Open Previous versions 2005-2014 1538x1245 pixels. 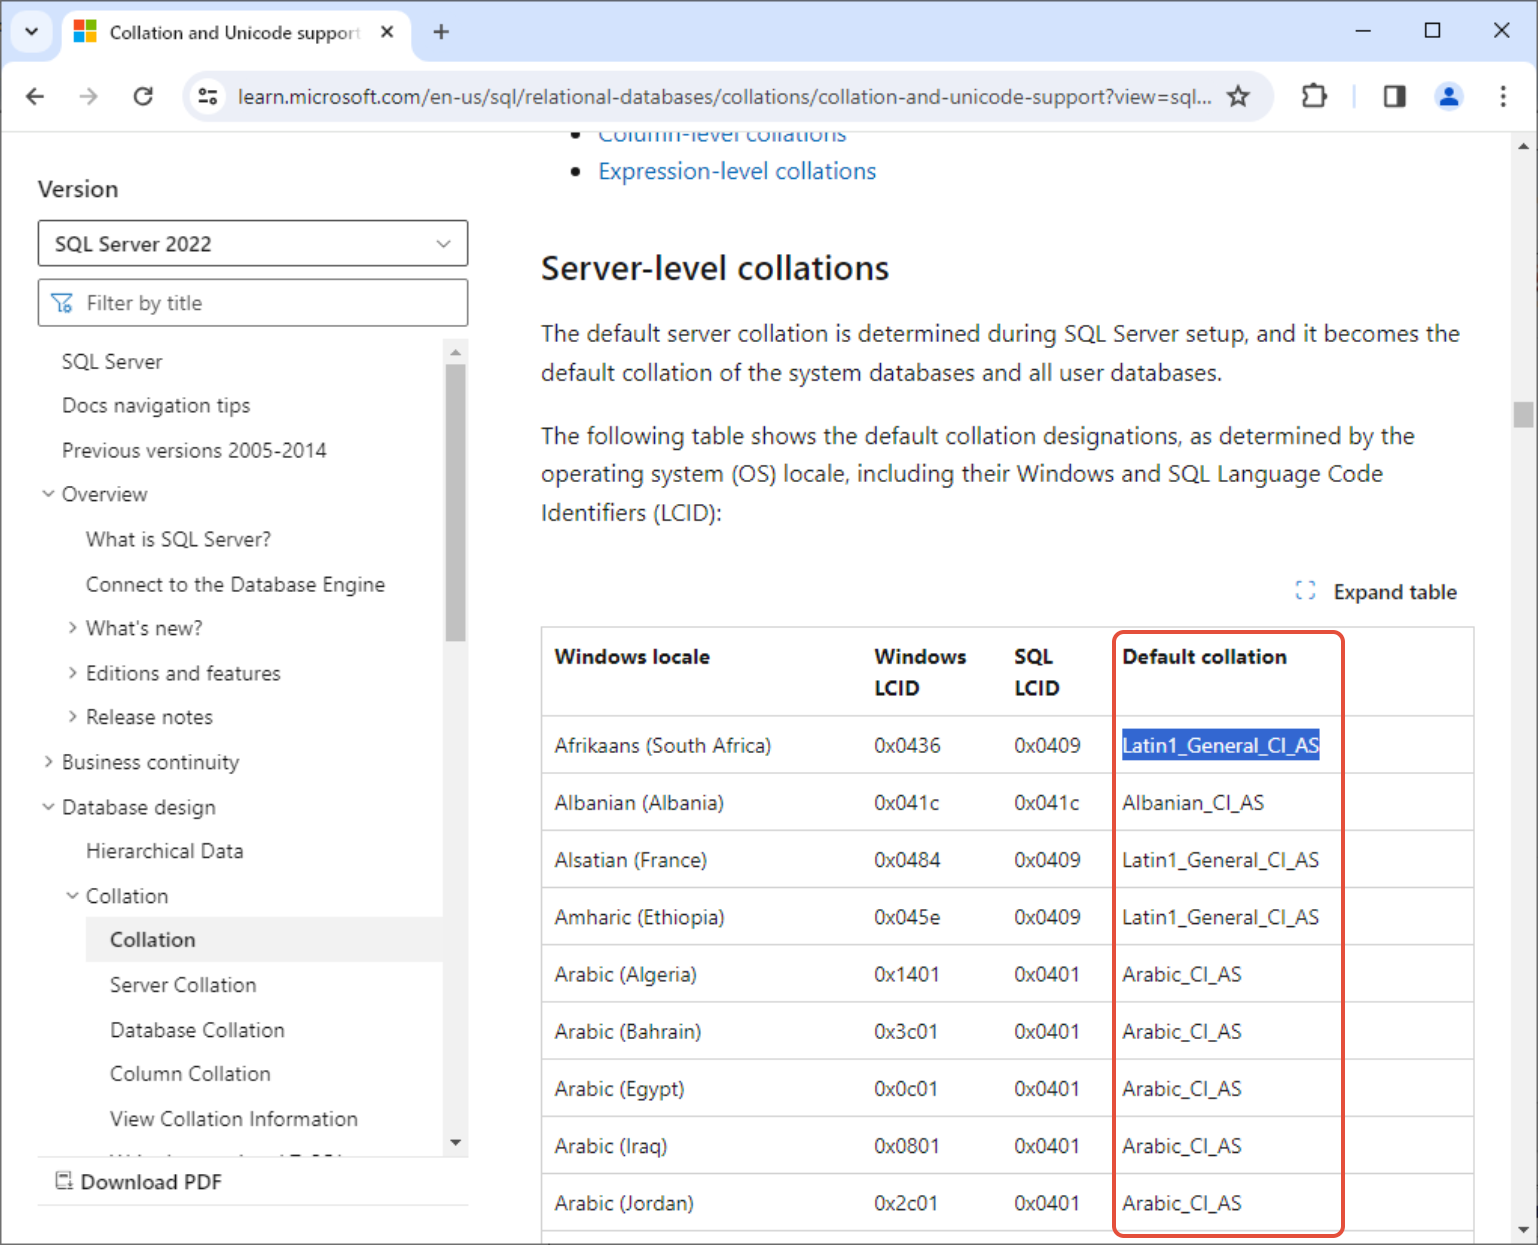coord(194,450)
